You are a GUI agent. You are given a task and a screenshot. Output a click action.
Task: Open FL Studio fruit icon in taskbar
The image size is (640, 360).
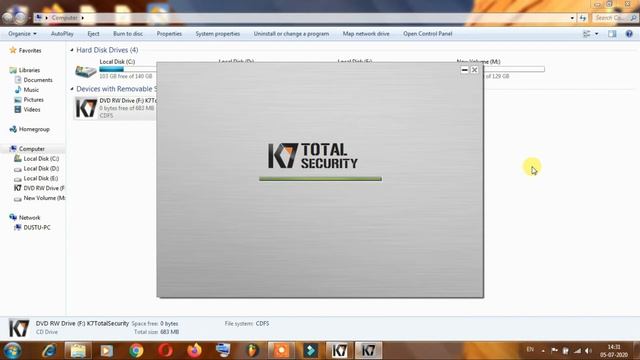(253, 351)
